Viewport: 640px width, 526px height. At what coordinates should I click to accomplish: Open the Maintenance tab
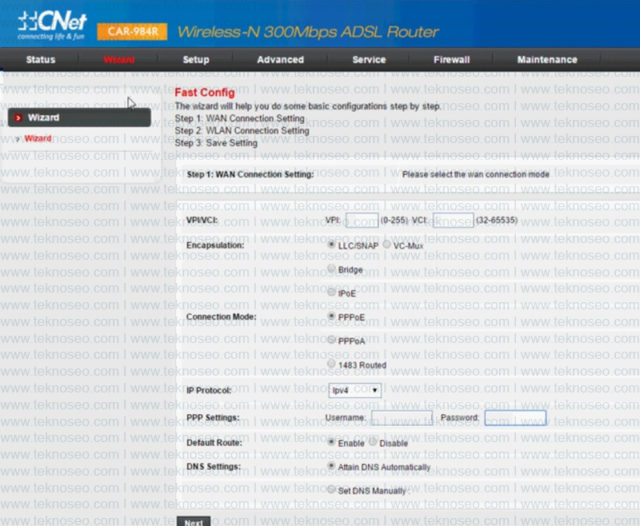click(547, 60)
